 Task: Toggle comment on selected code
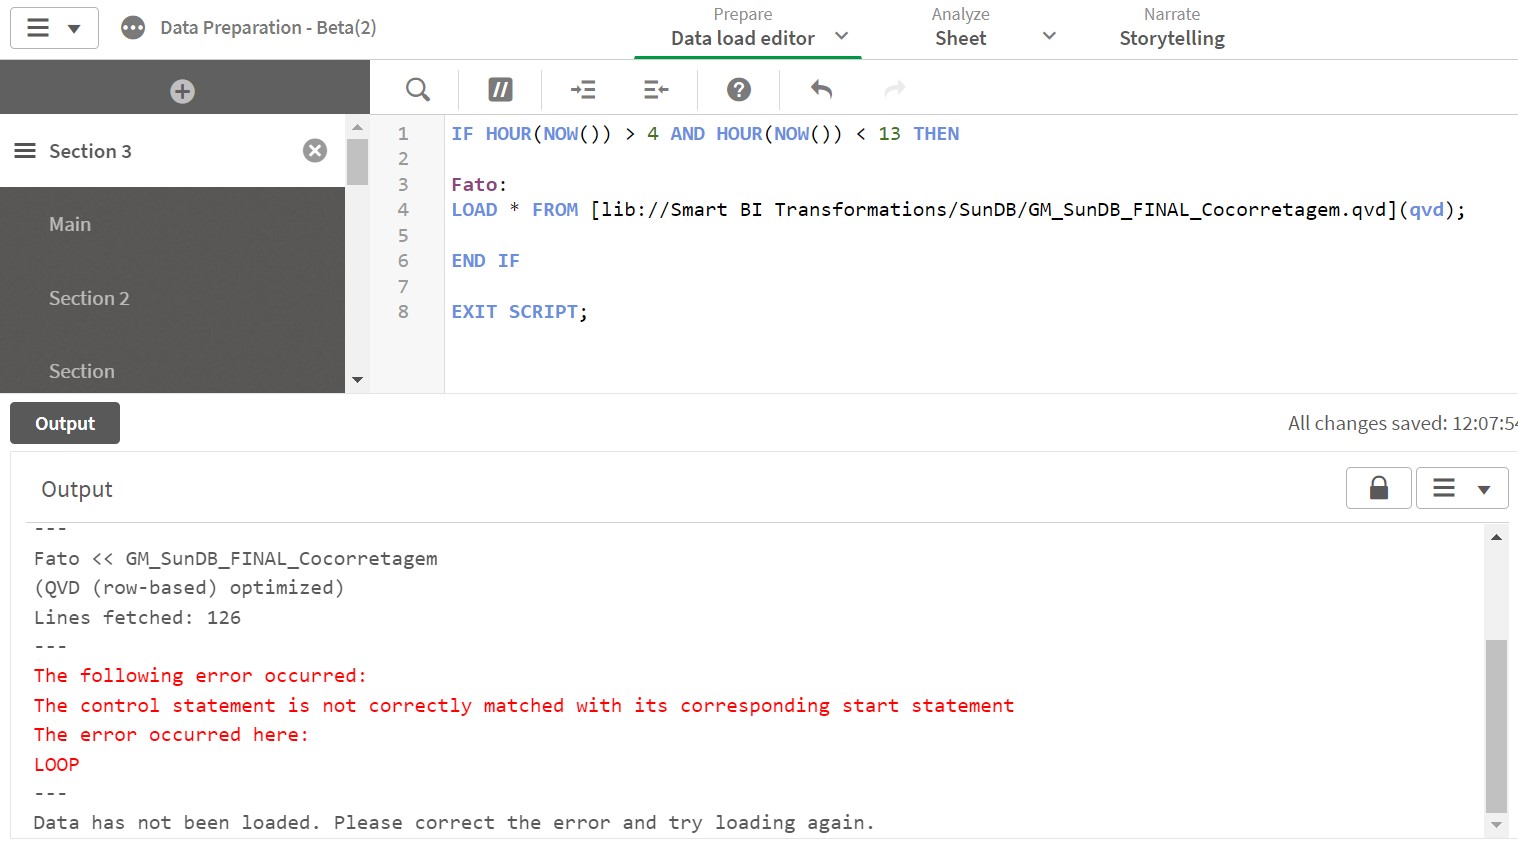[x=500, y=90]
